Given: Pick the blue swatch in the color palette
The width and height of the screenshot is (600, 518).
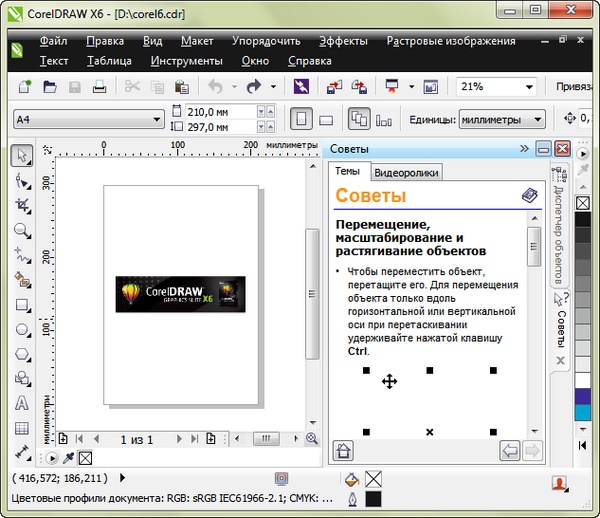Looking at the screenshot, I should (585, 396).
